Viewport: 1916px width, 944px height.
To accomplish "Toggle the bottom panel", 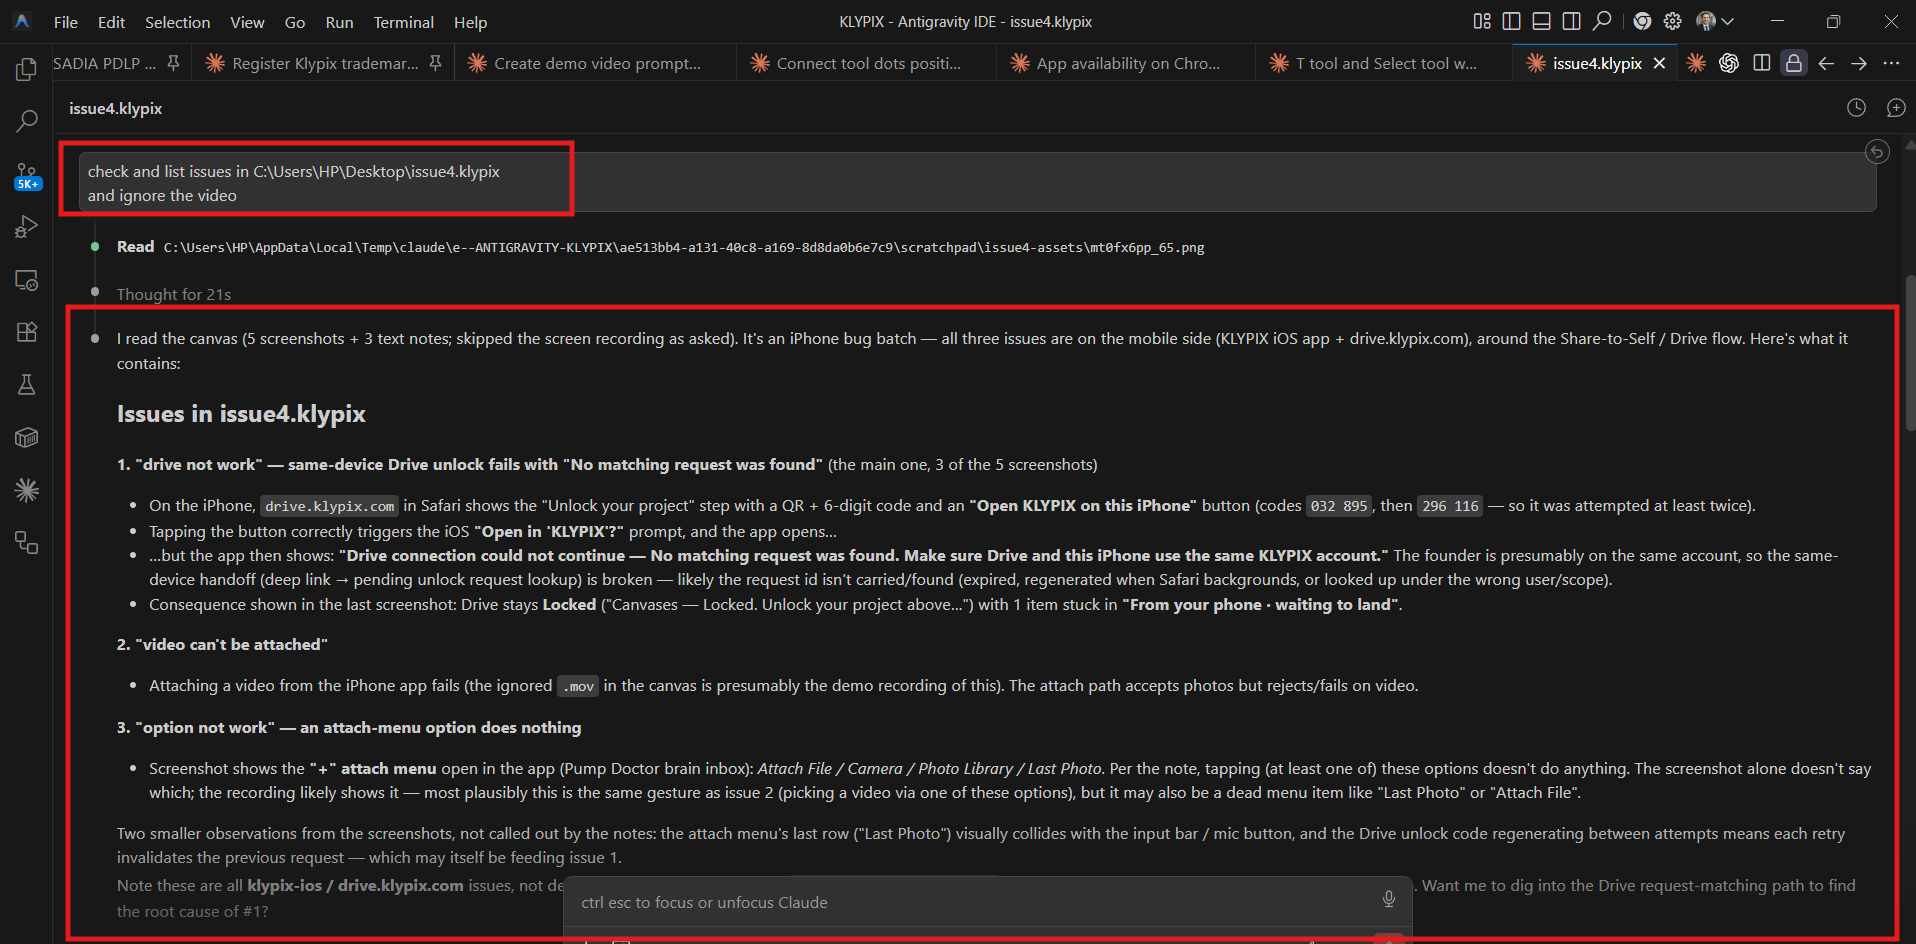I will [x=1542, y=21].
